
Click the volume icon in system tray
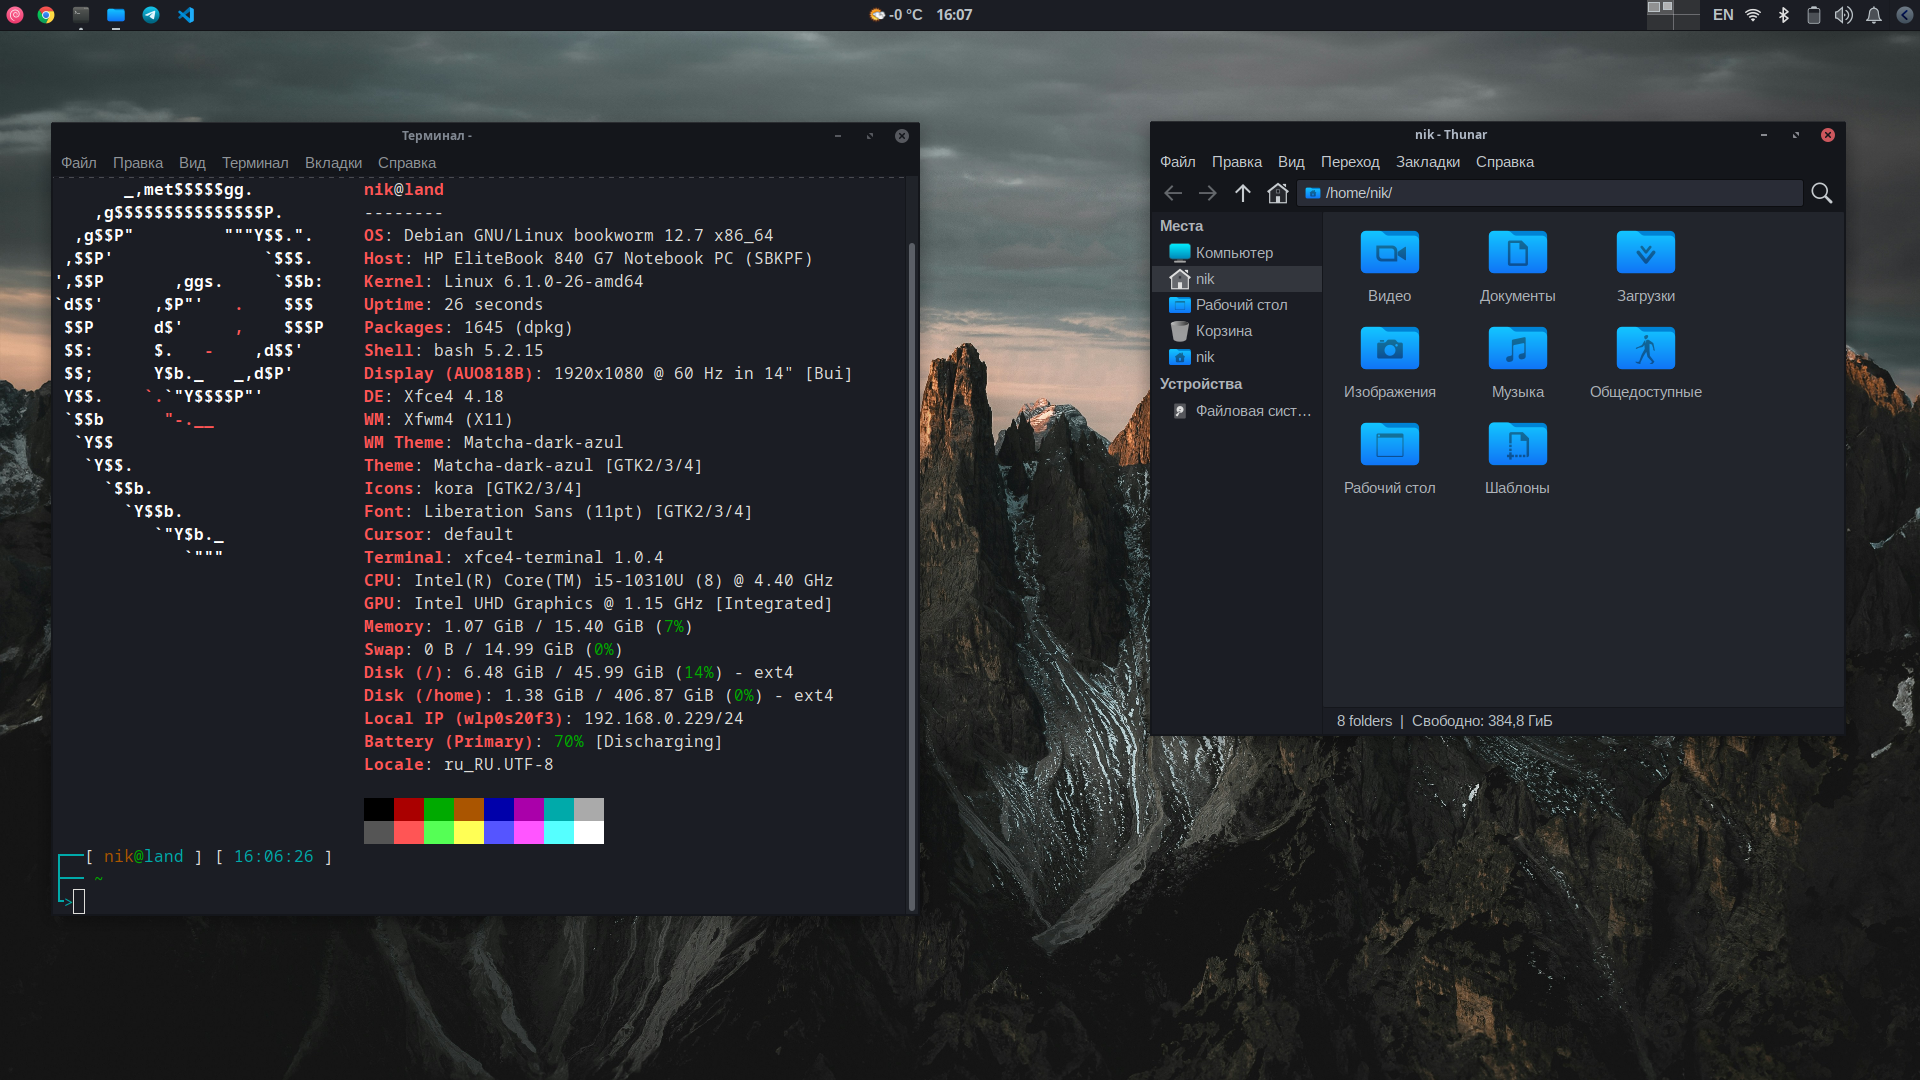click(1843, 15)
